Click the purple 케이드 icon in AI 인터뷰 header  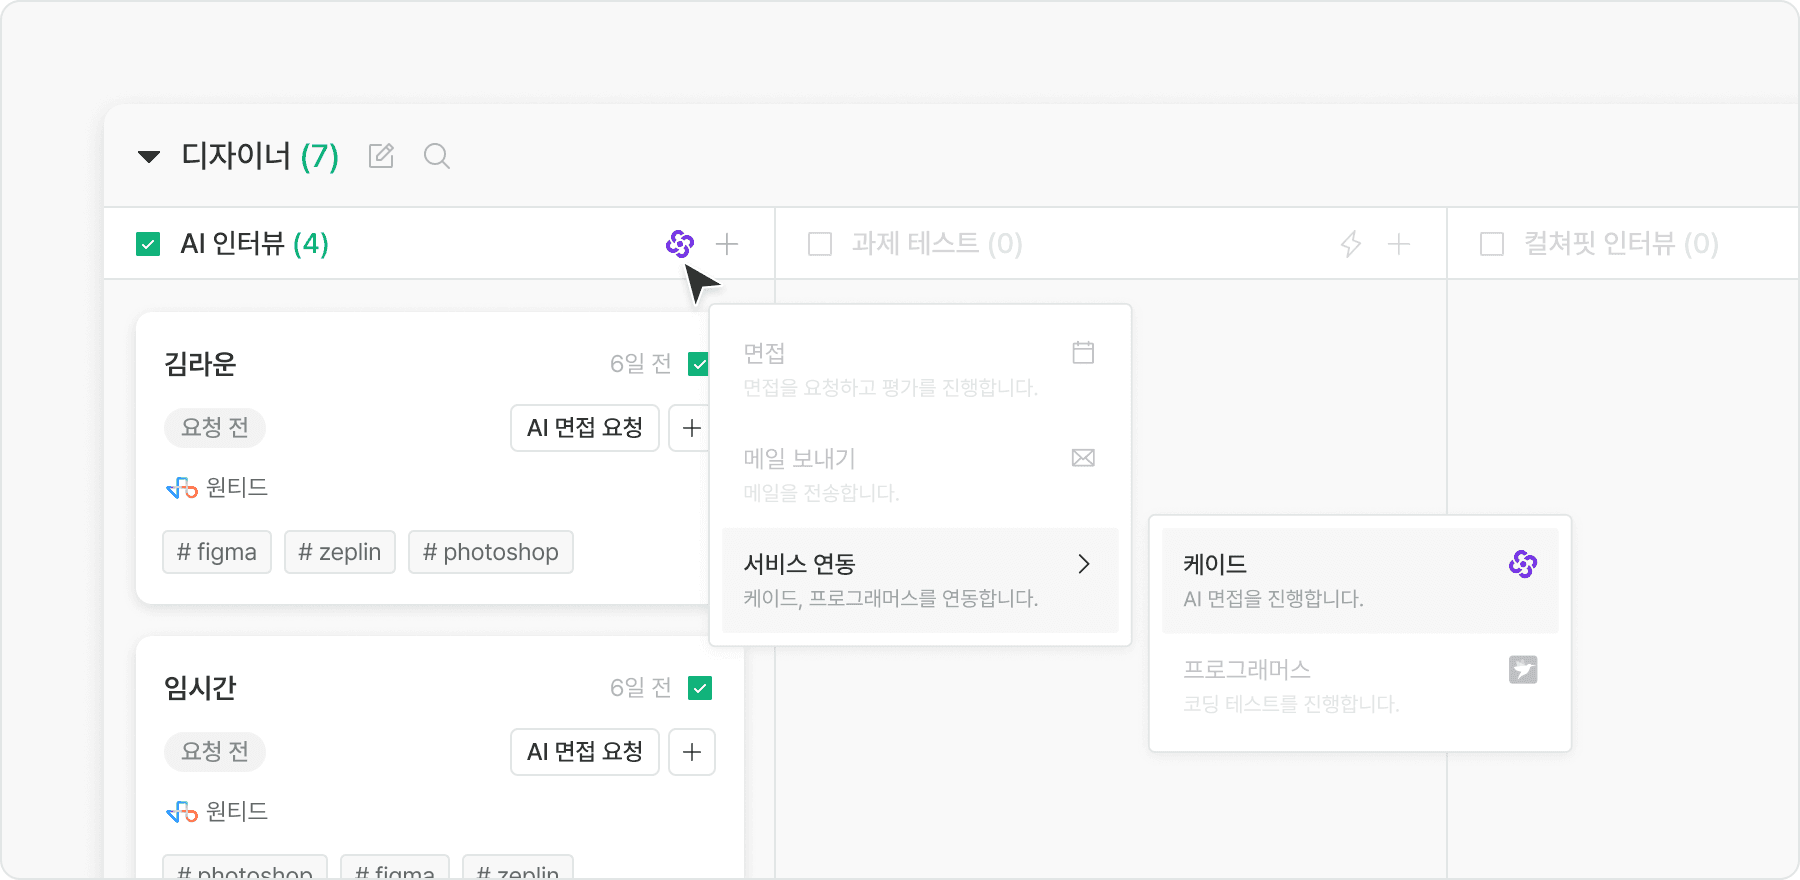[x=680, y=243]
